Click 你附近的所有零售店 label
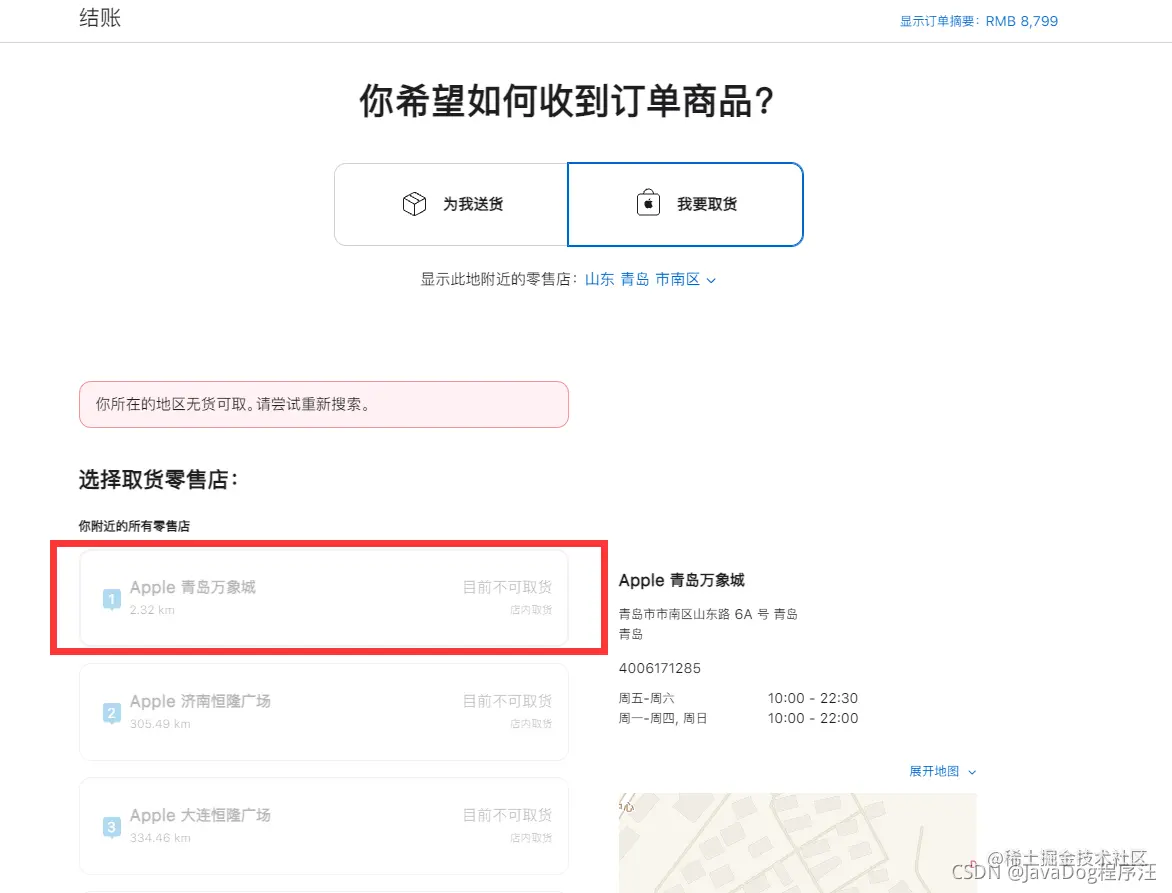Screen dimensions: 1172x893 tap(135, 526)
